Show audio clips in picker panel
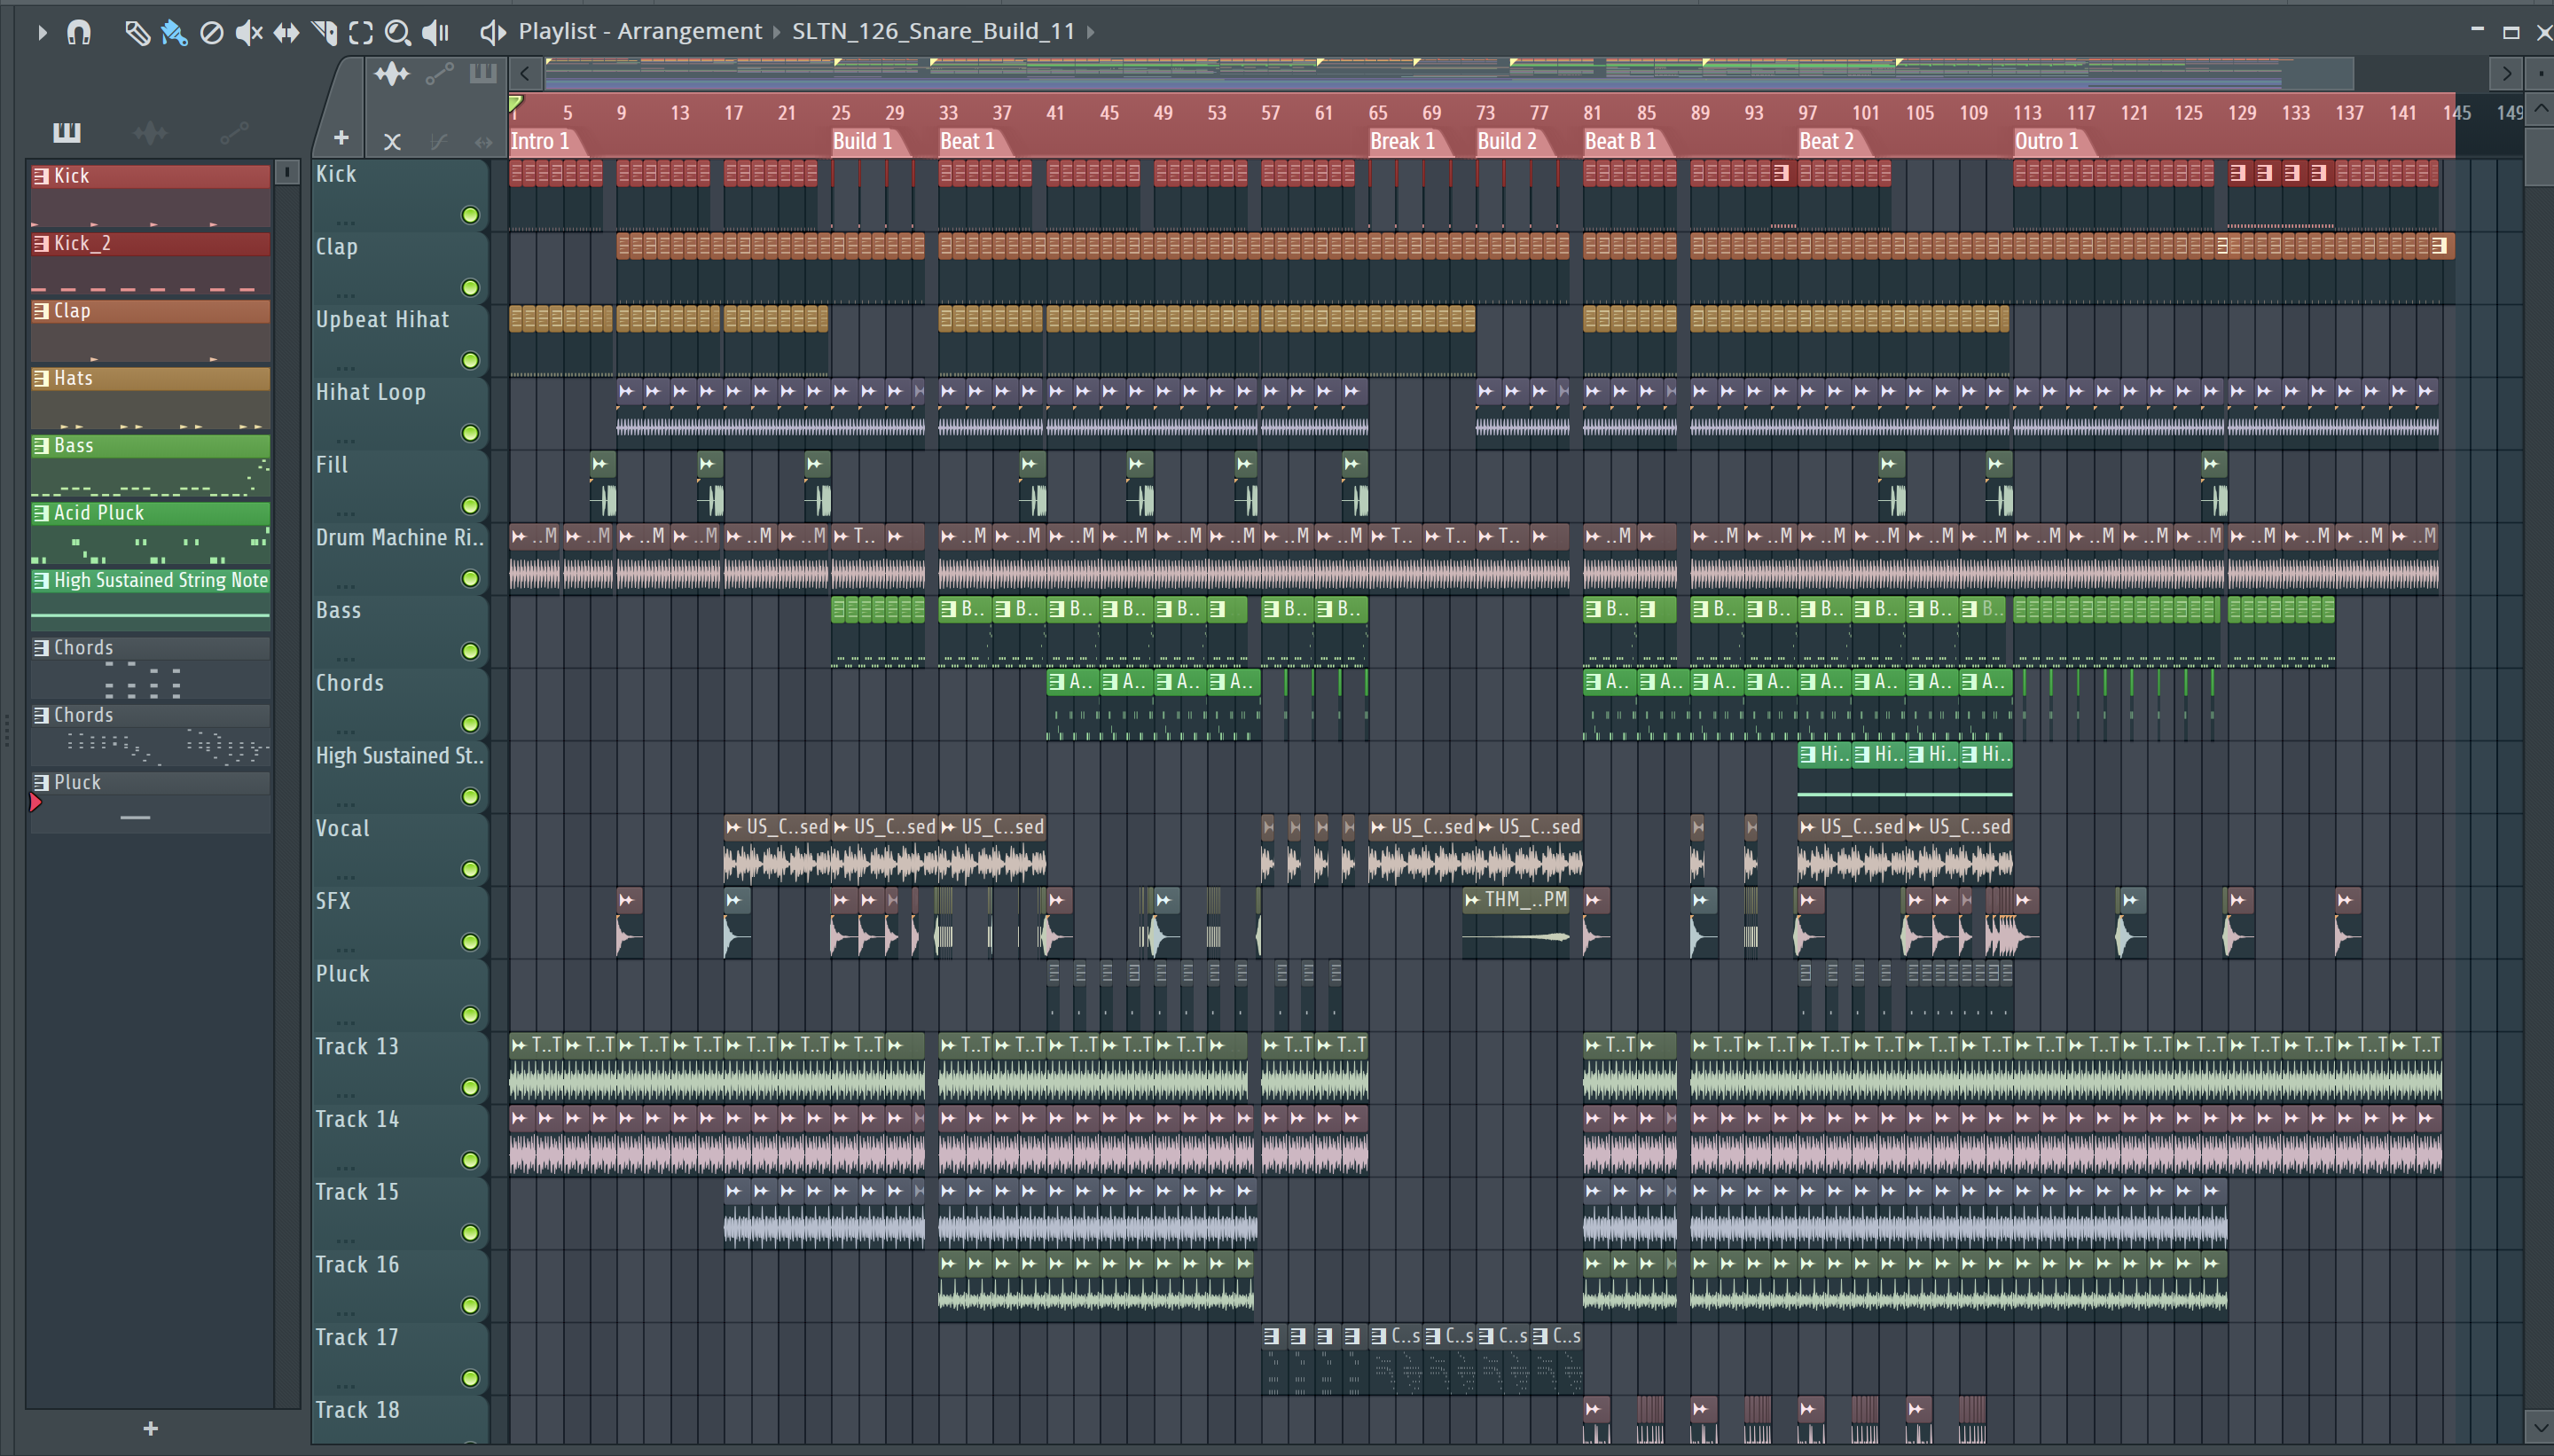Viewport: 2554px width, 1456px height. point(150,131)
